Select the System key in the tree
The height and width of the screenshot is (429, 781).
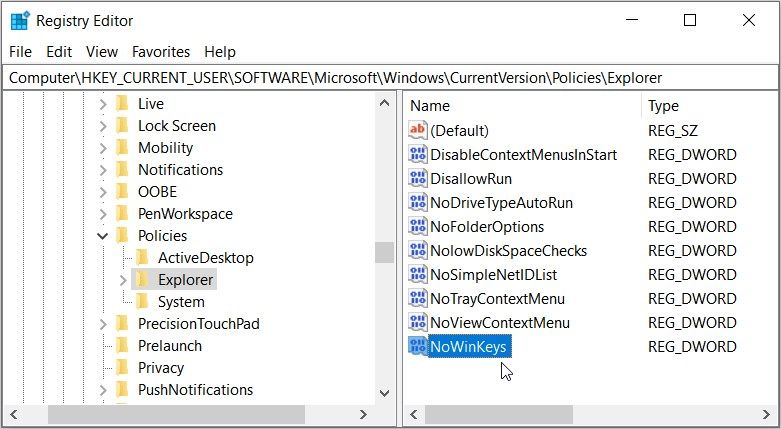tap(181, 302)
